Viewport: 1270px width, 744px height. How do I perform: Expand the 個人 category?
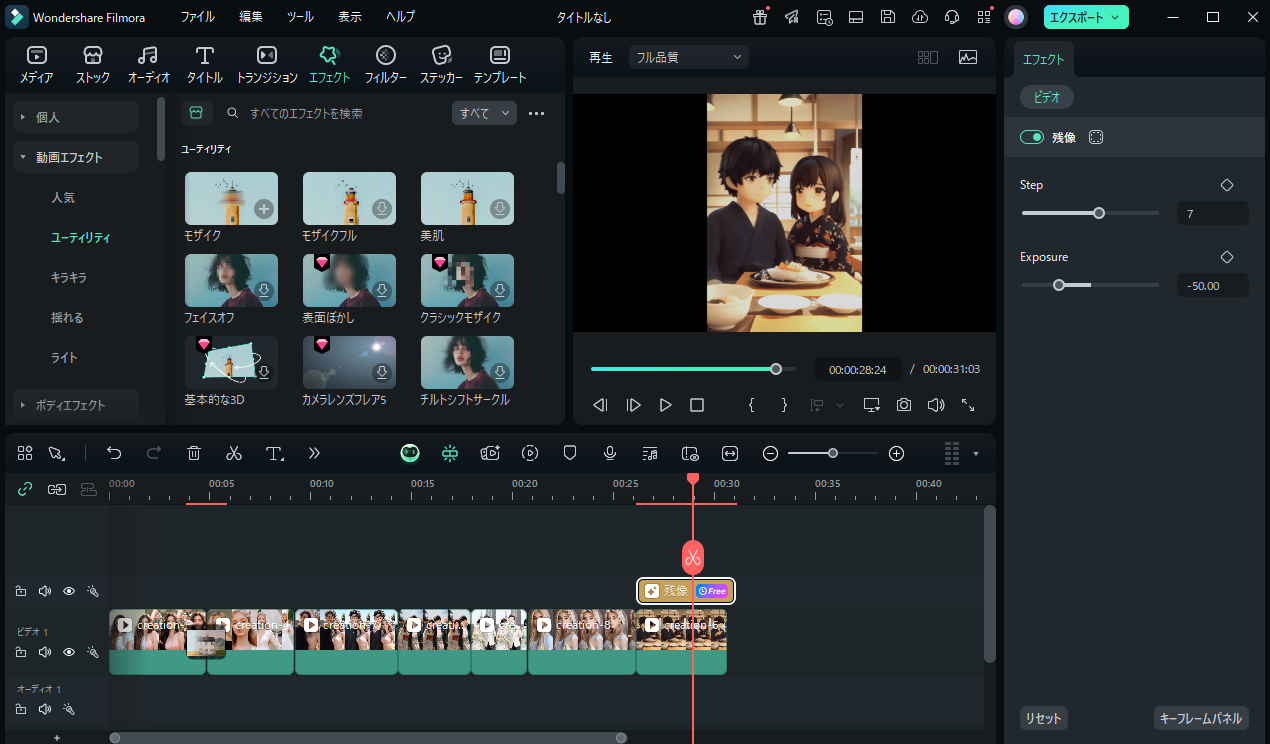pos(76,117)
